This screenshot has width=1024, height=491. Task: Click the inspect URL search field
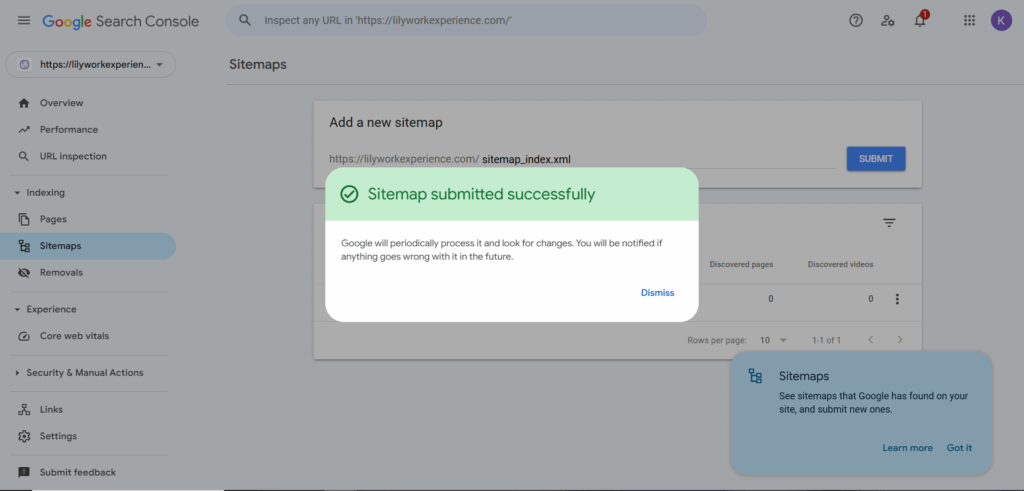[x=466, y=20]
